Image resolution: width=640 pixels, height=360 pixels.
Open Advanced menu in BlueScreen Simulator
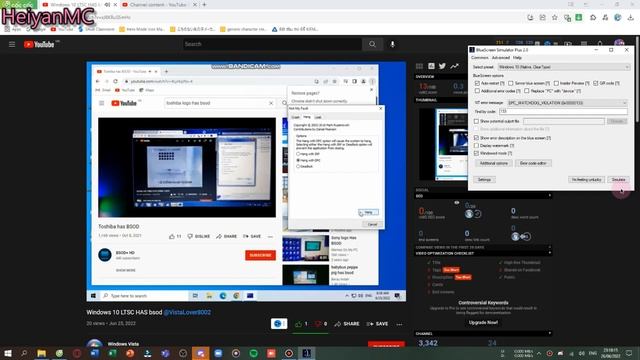(500, 58)
